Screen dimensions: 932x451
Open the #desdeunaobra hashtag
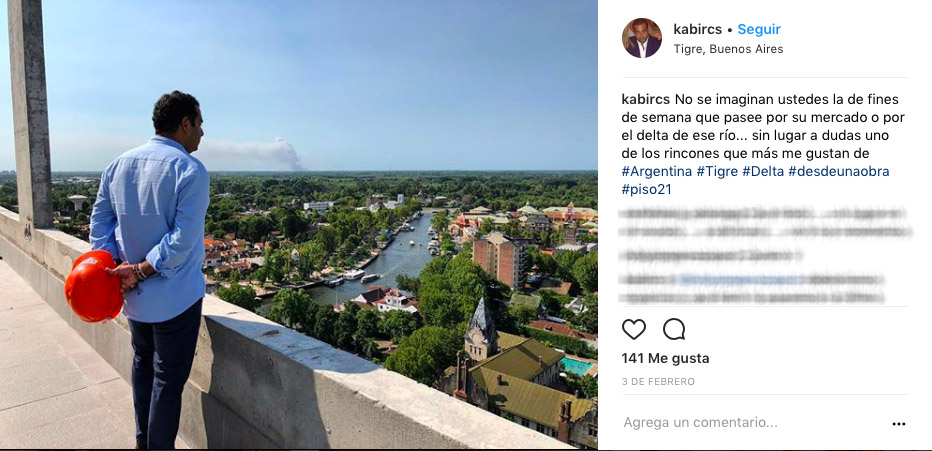point(839,172)
